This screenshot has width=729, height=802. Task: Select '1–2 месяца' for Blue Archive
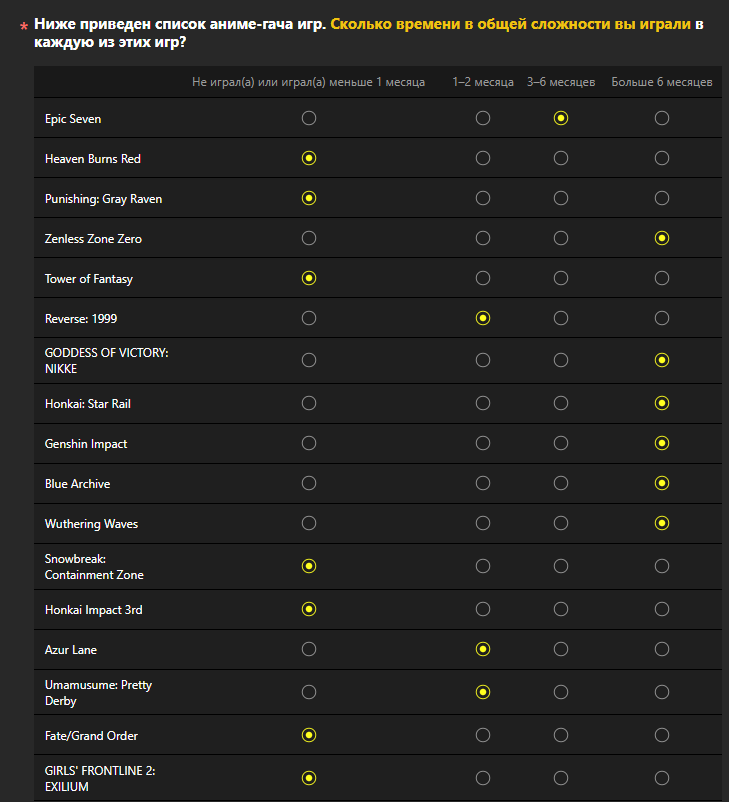pos(482,483)
